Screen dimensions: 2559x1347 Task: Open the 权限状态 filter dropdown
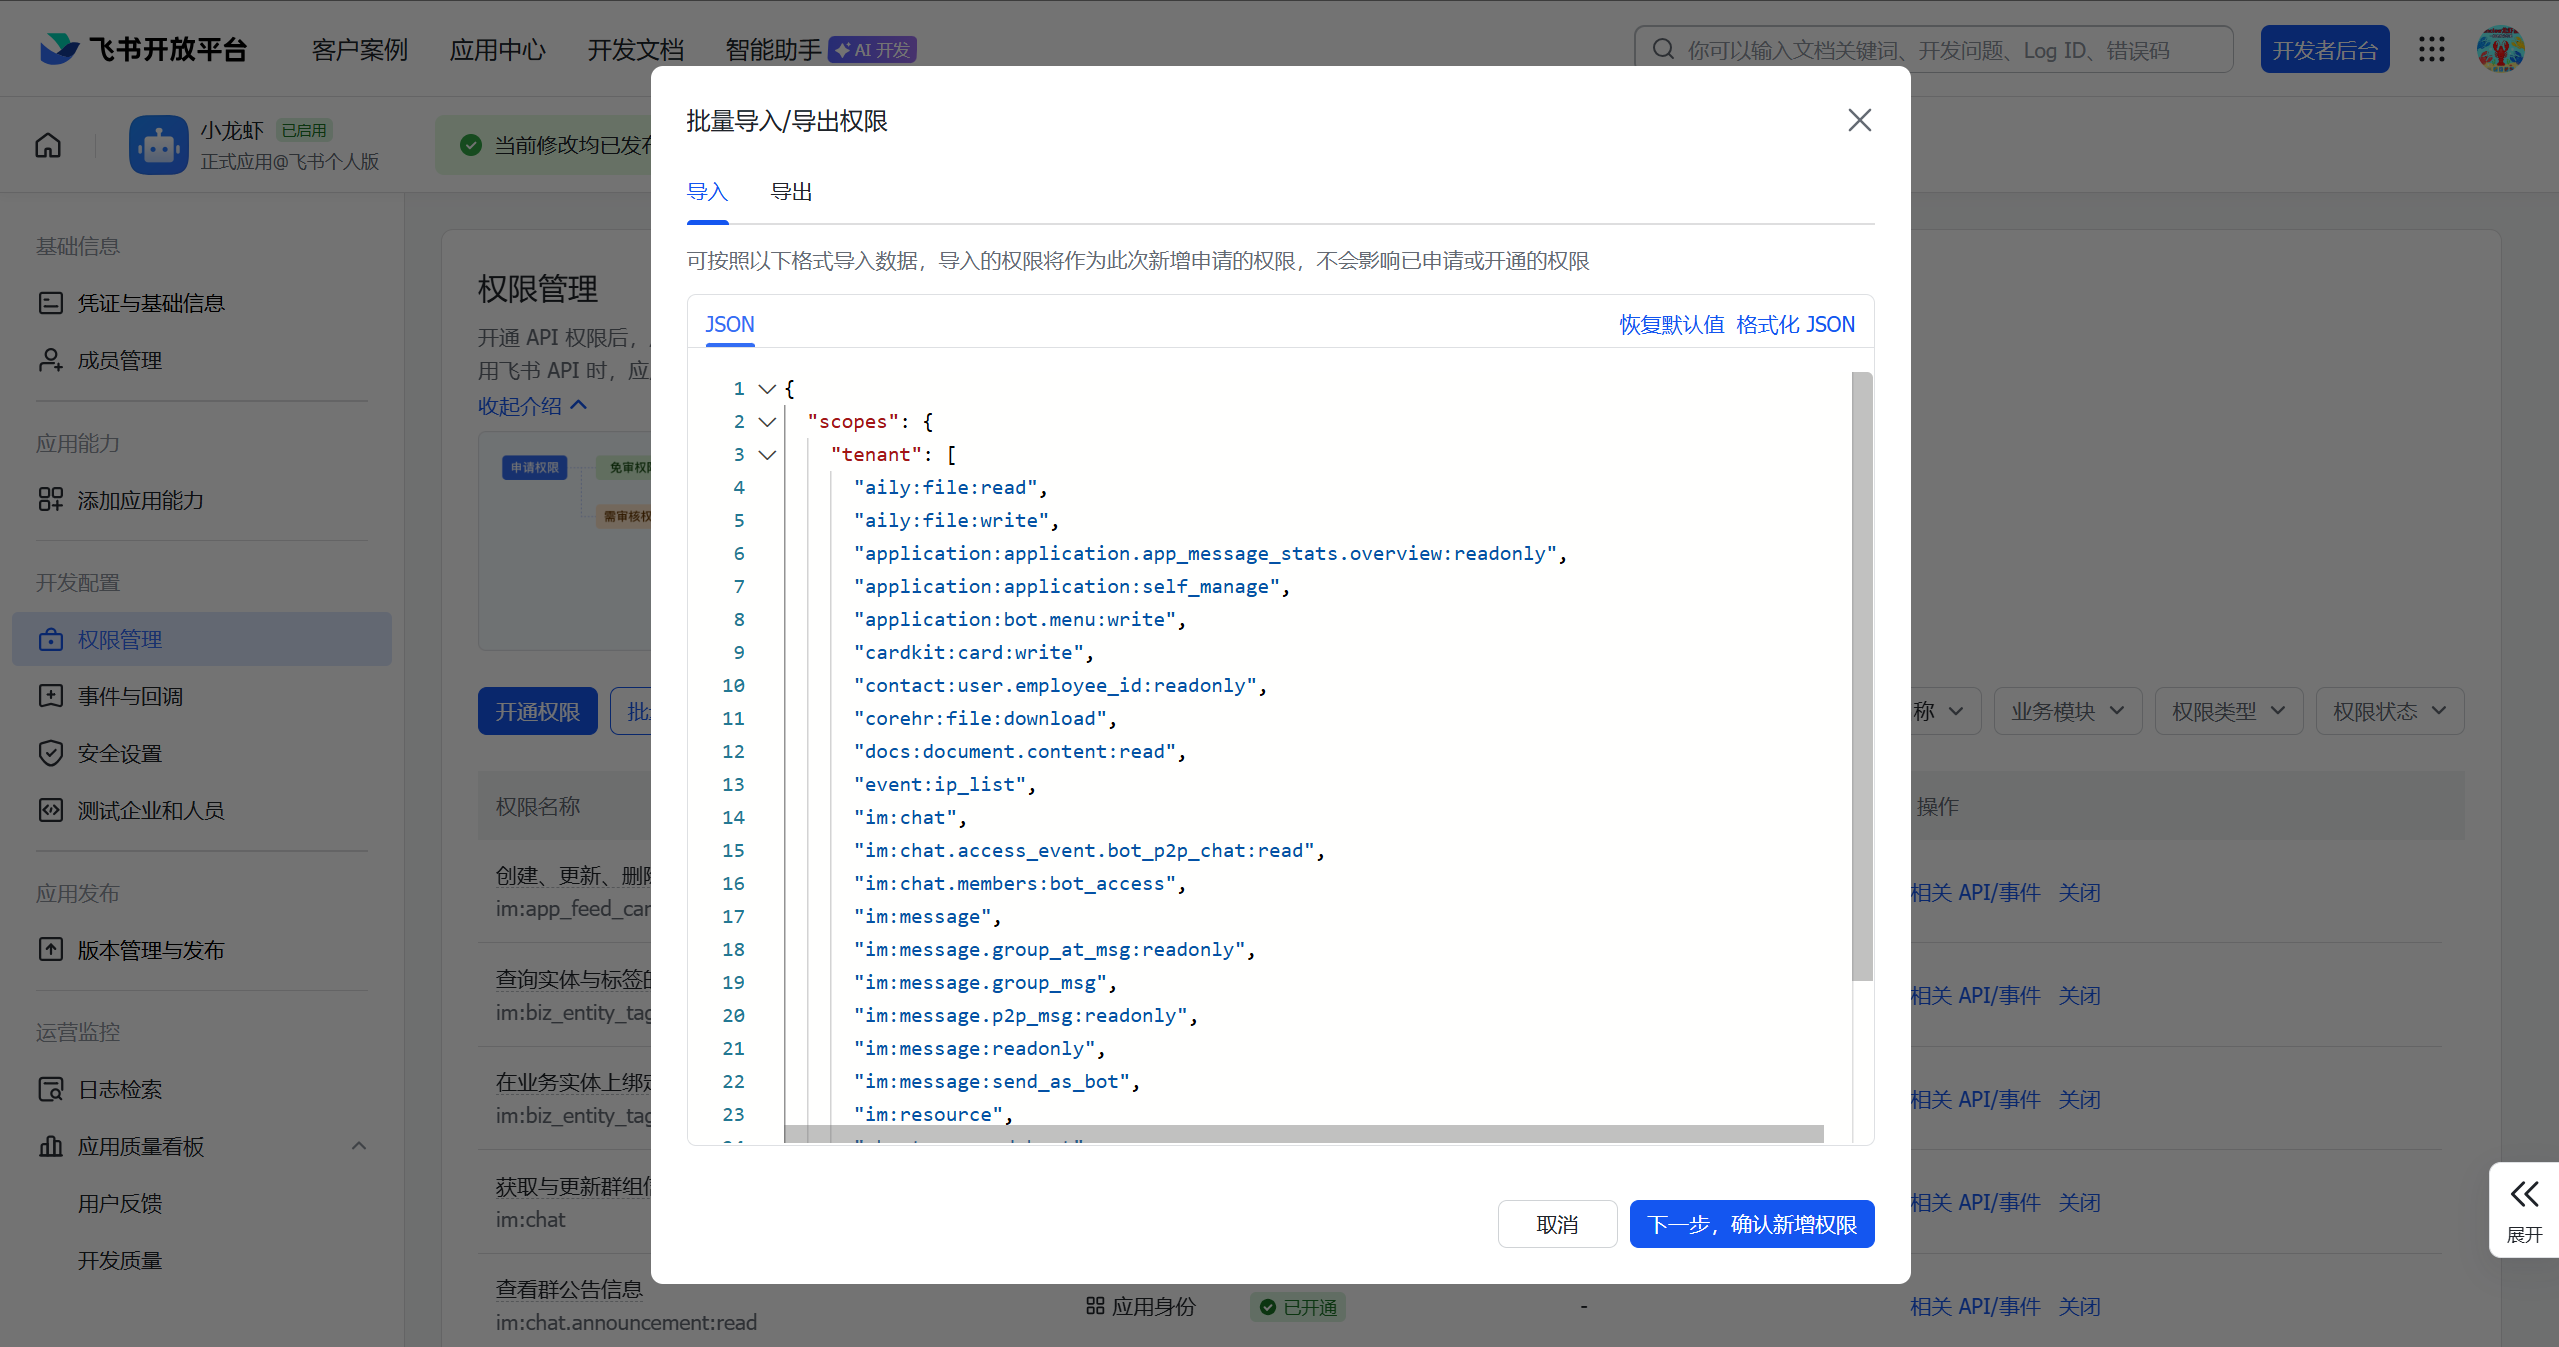[2389, 711]
